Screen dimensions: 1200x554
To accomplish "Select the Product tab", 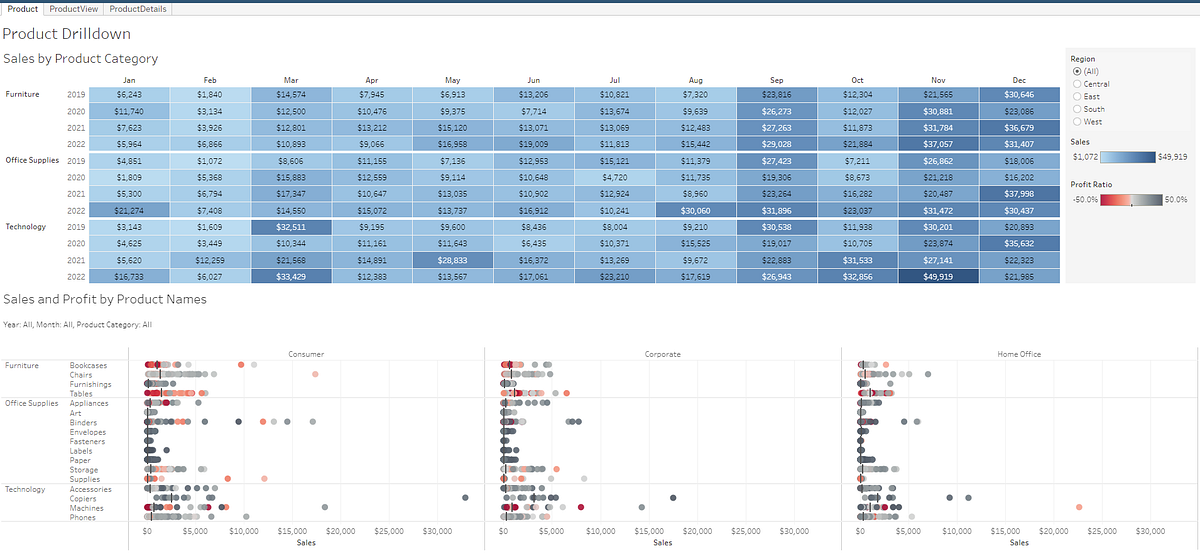I will pos(23,9).
